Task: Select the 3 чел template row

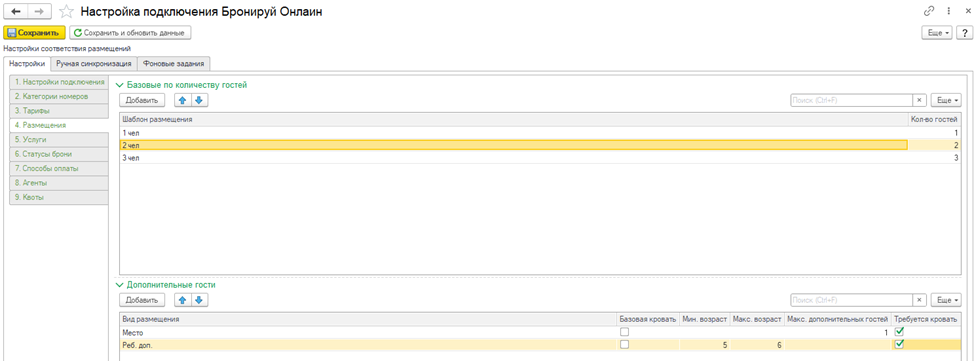Action: [540, 158]
